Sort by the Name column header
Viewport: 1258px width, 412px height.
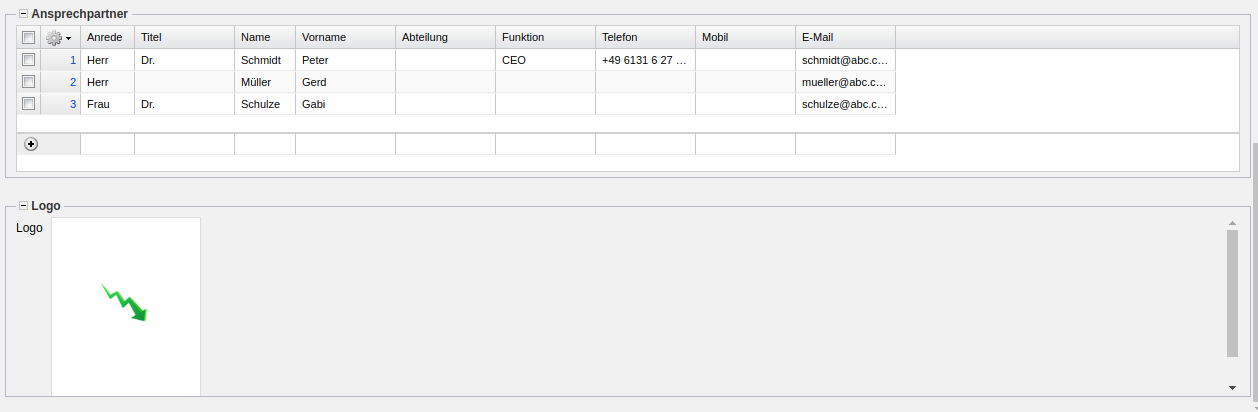coord(264,38)
